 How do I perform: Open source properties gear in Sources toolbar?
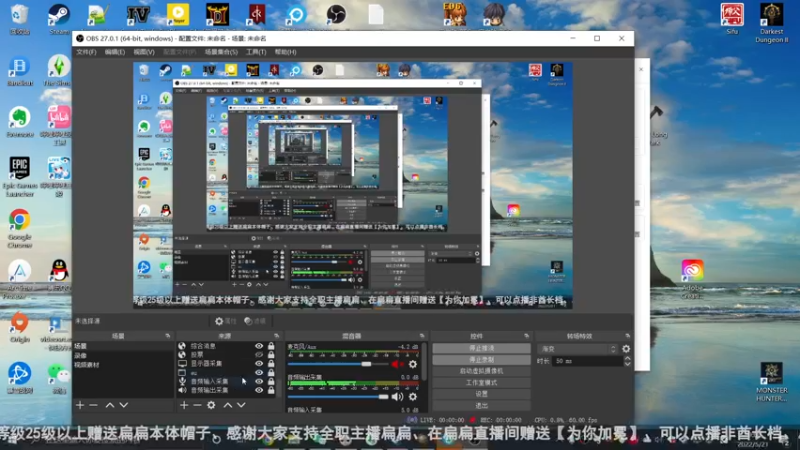click(x=211, y=405)
